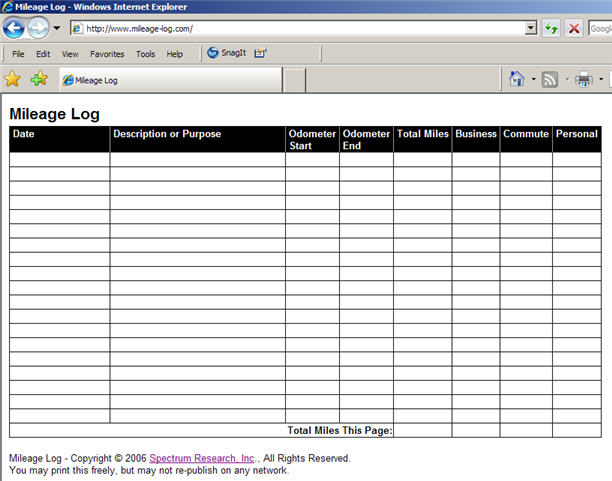Open the View menu
Screen dimensions: 612x481
[70, 54]
